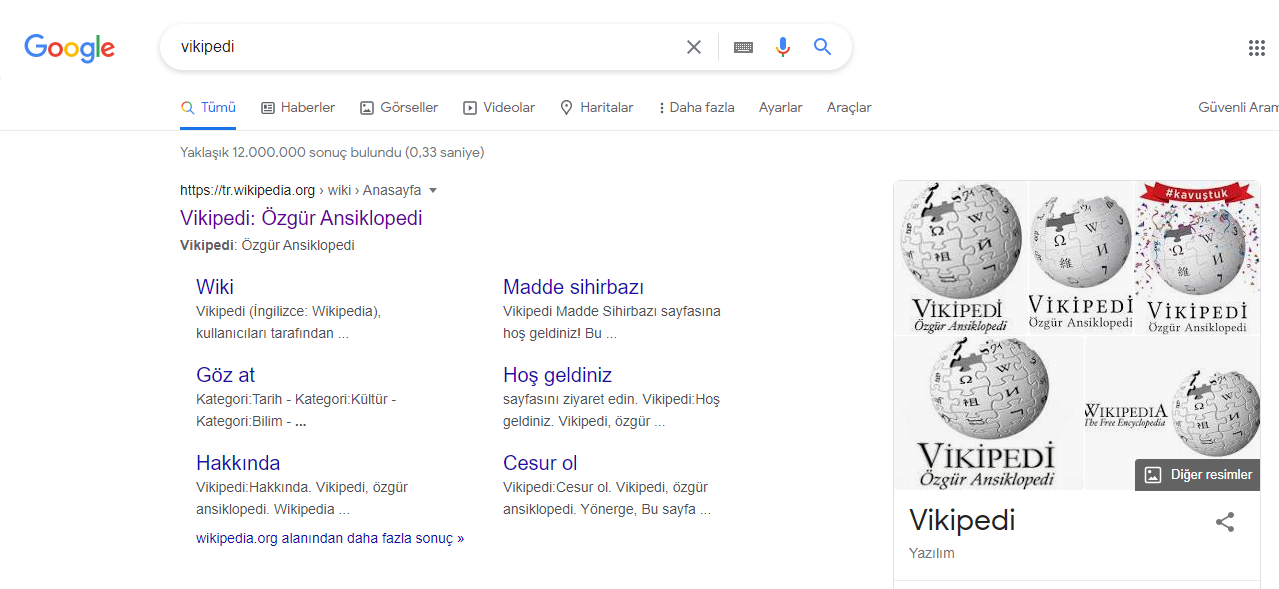Select the Tümü tab

click(x=208, y=108)
